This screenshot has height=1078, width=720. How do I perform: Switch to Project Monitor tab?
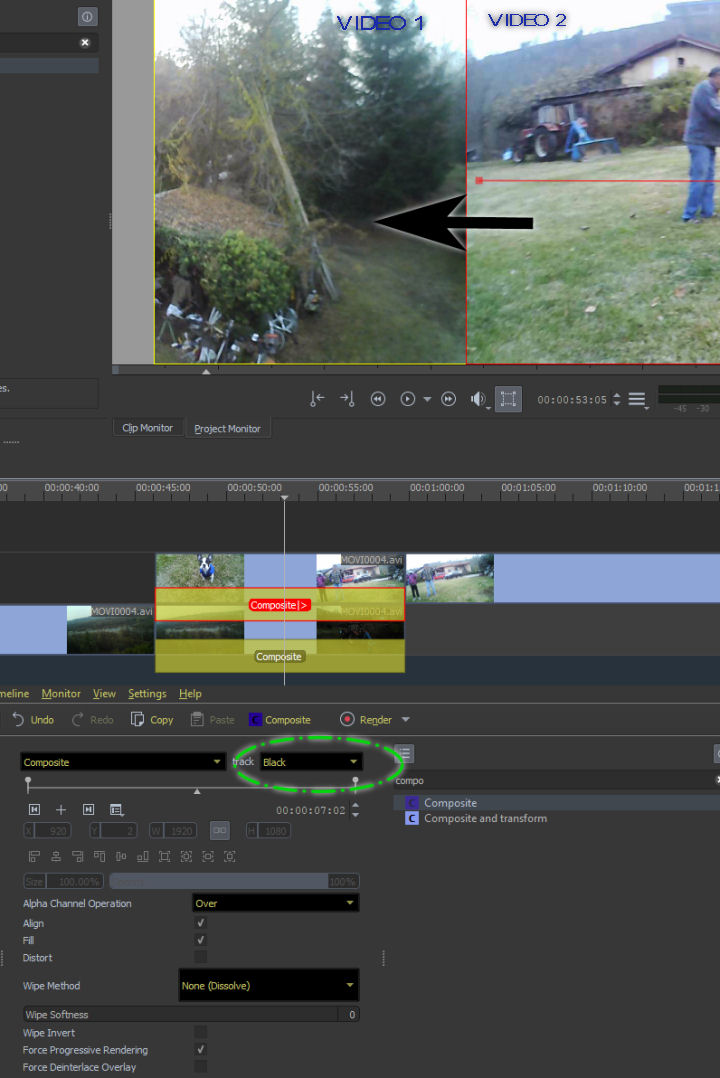(227, 428)
